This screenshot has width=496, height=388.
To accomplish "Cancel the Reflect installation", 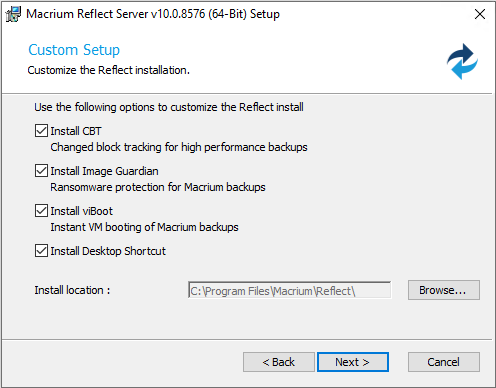I will pyautogui.click(x=444, y=362).
